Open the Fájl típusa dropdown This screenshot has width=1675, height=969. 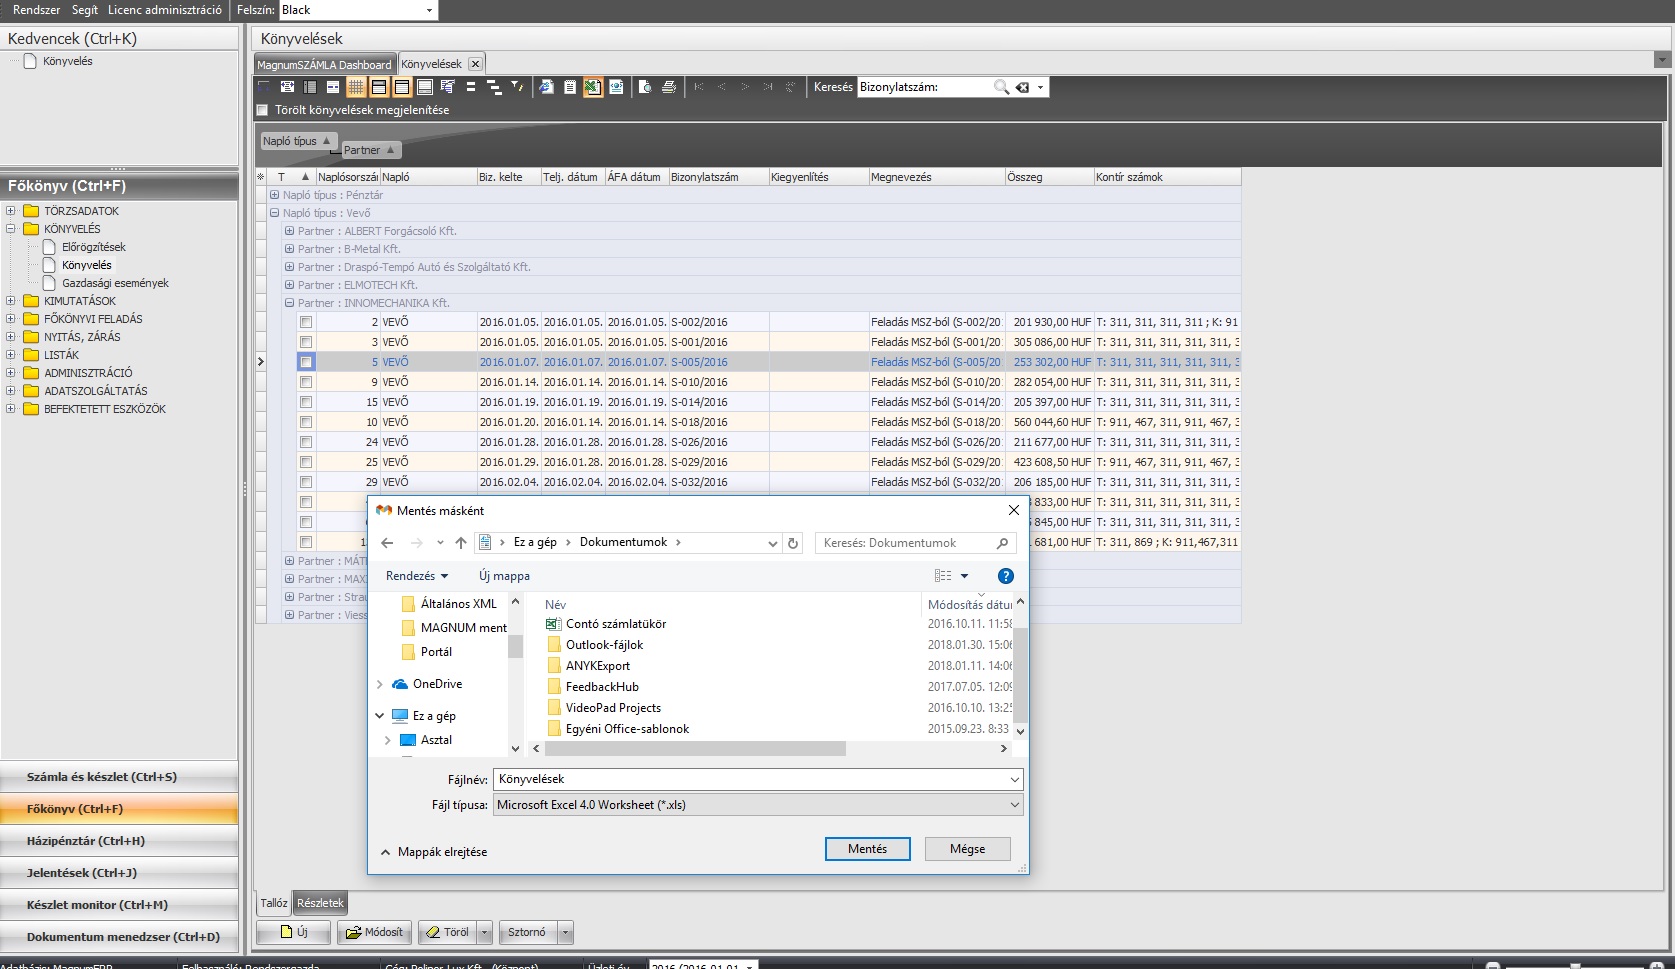(758, 805)
